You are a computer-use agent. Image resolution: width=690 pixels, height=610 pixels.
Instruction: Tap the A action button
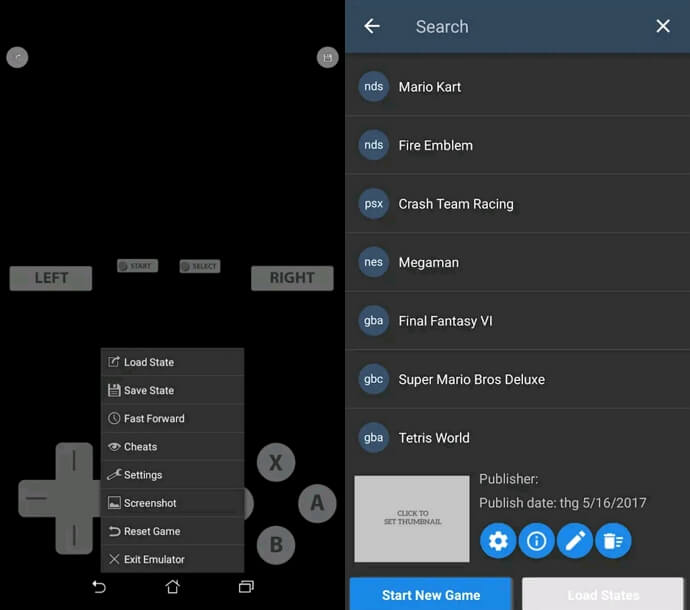(x=317, y=503)
